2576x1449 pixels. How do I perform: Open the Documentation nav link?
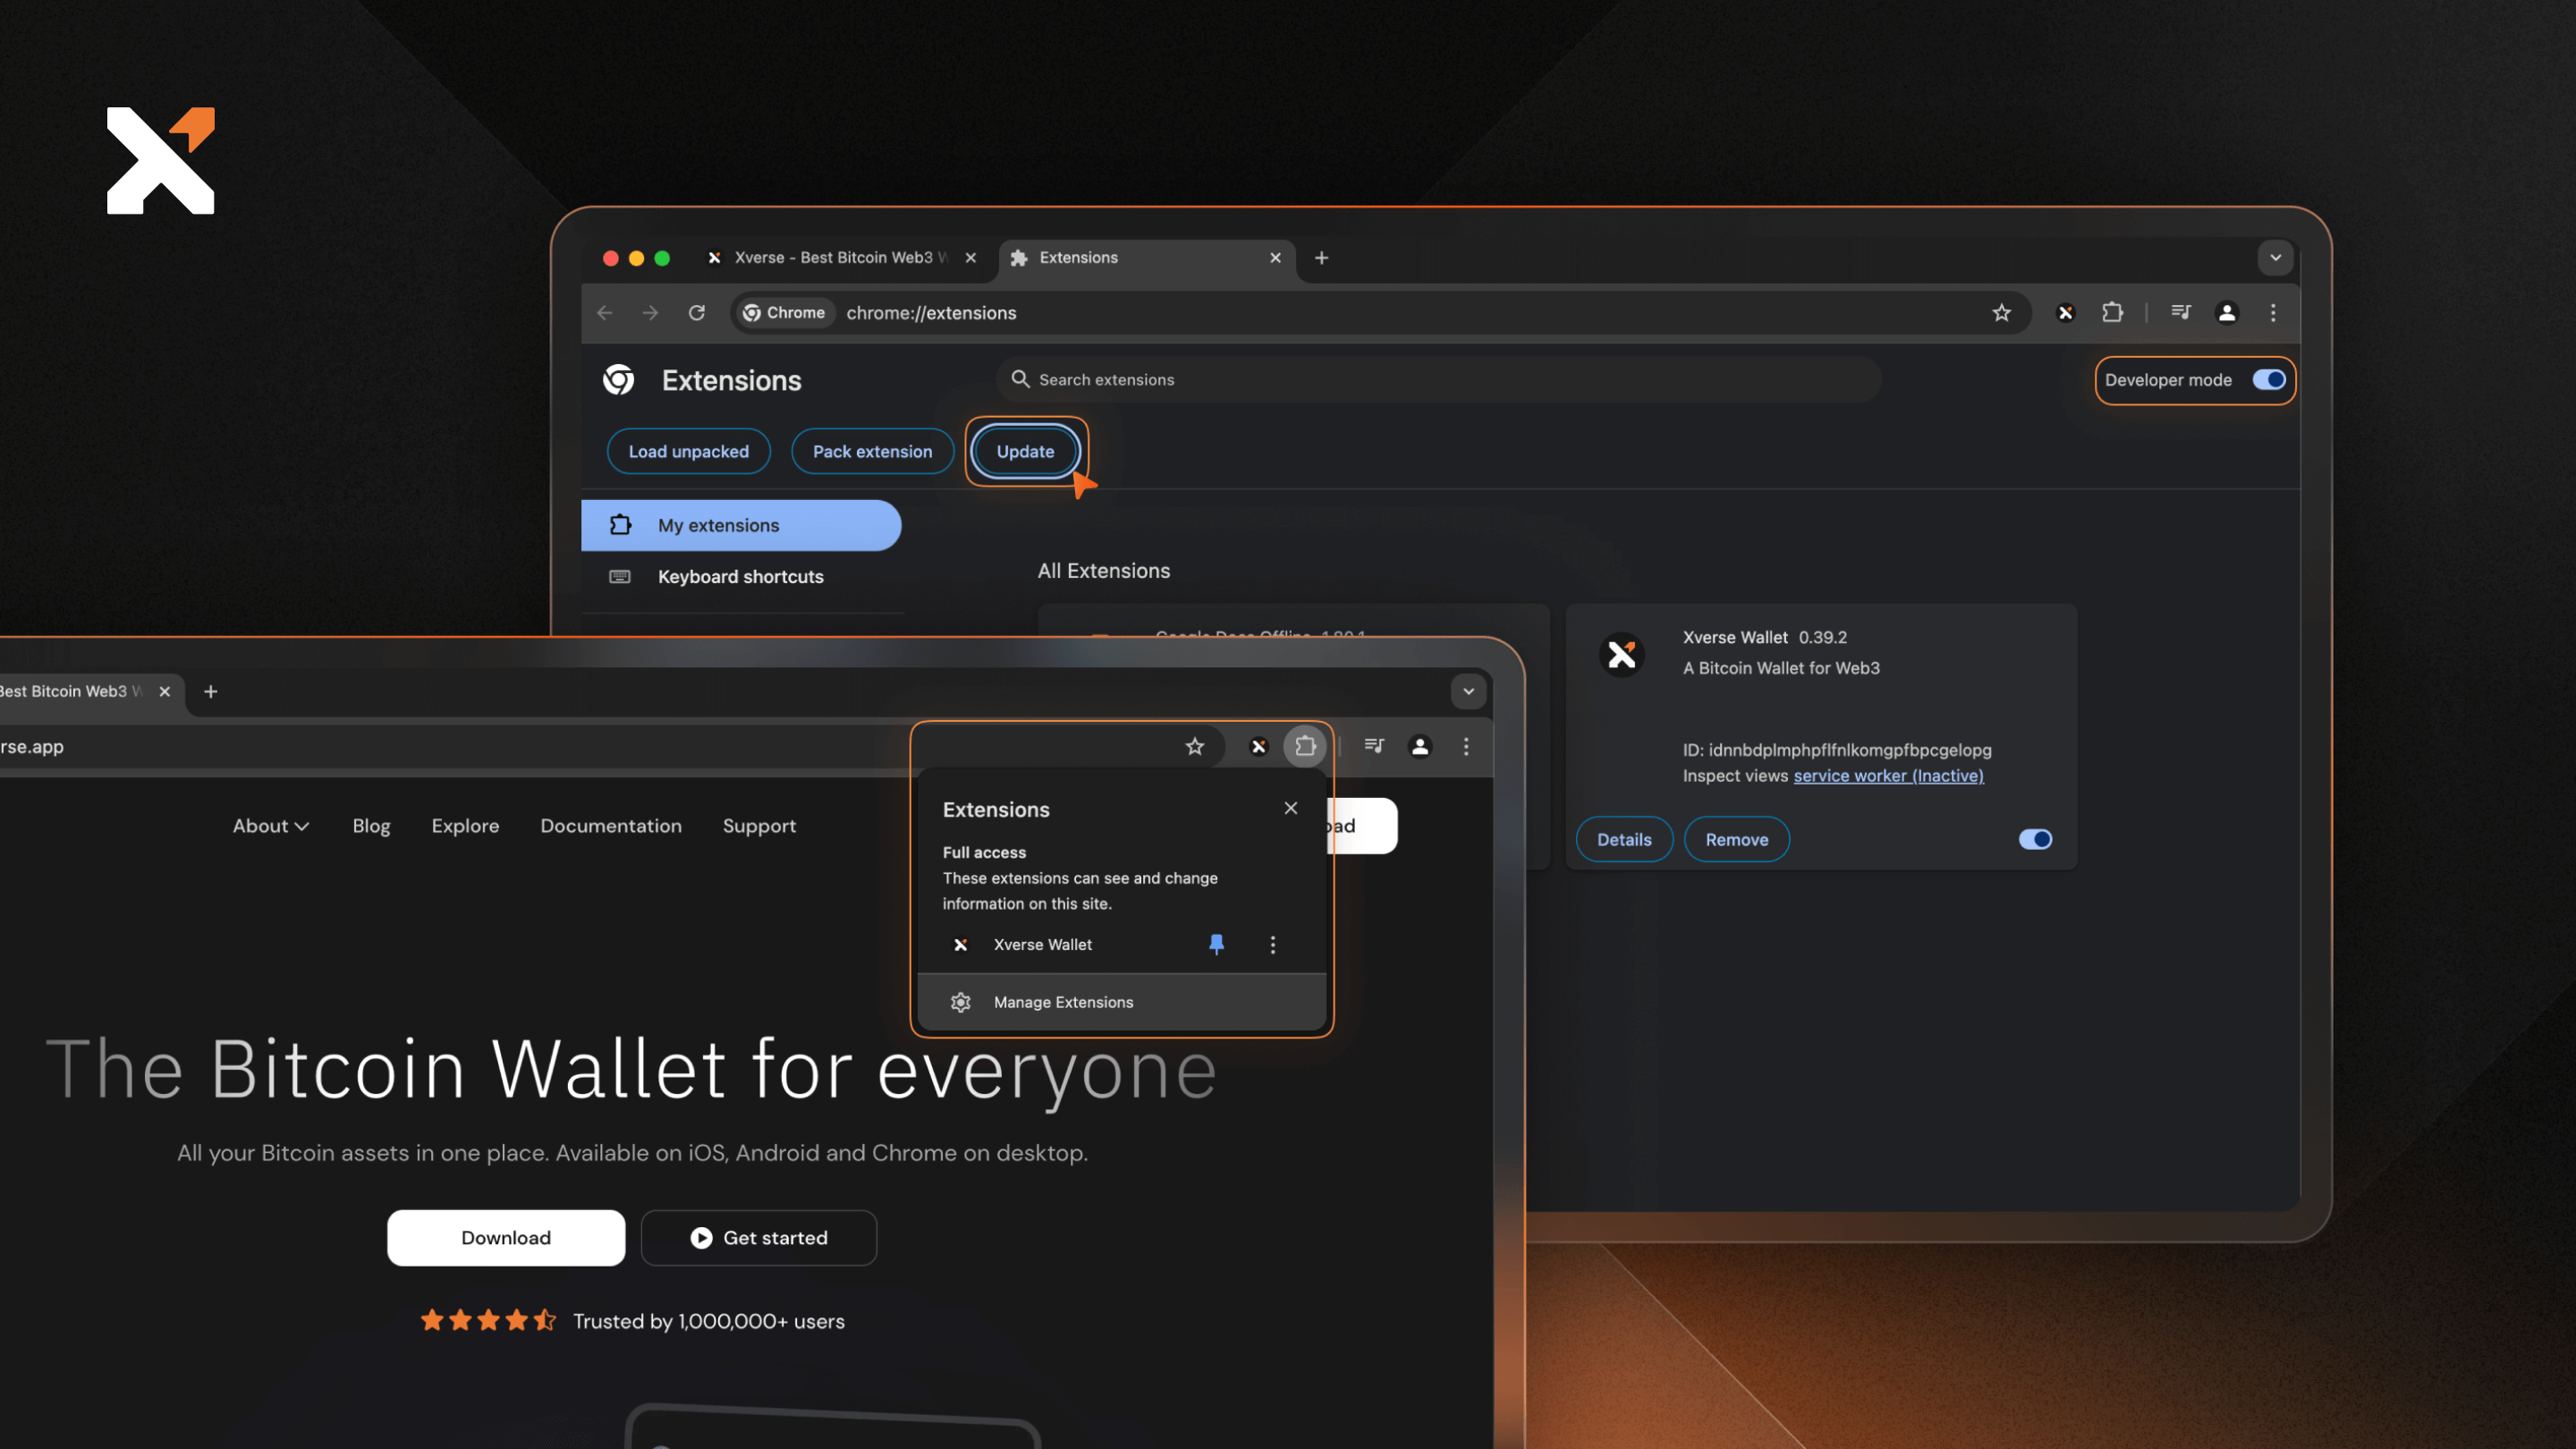[611, 826]
